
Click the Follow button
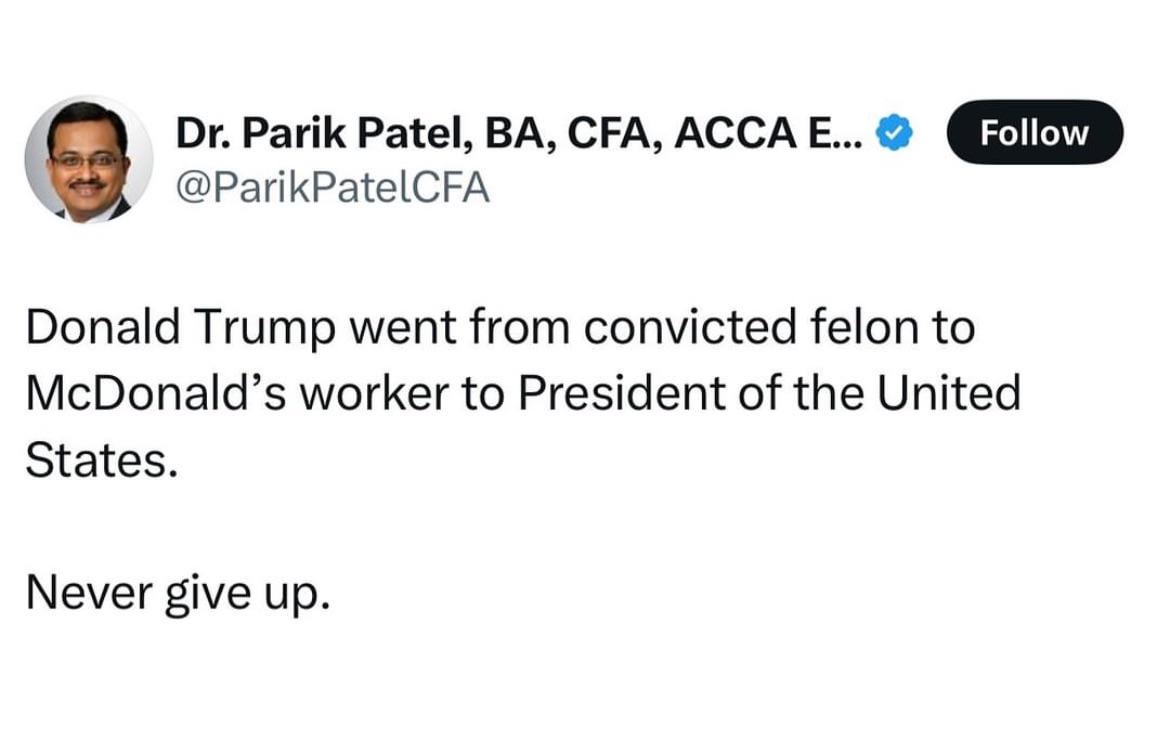[1035, 132]
